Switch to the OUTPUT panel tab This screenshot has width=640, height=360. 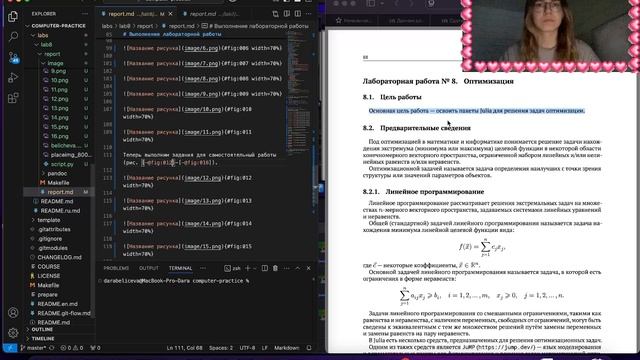149,268
